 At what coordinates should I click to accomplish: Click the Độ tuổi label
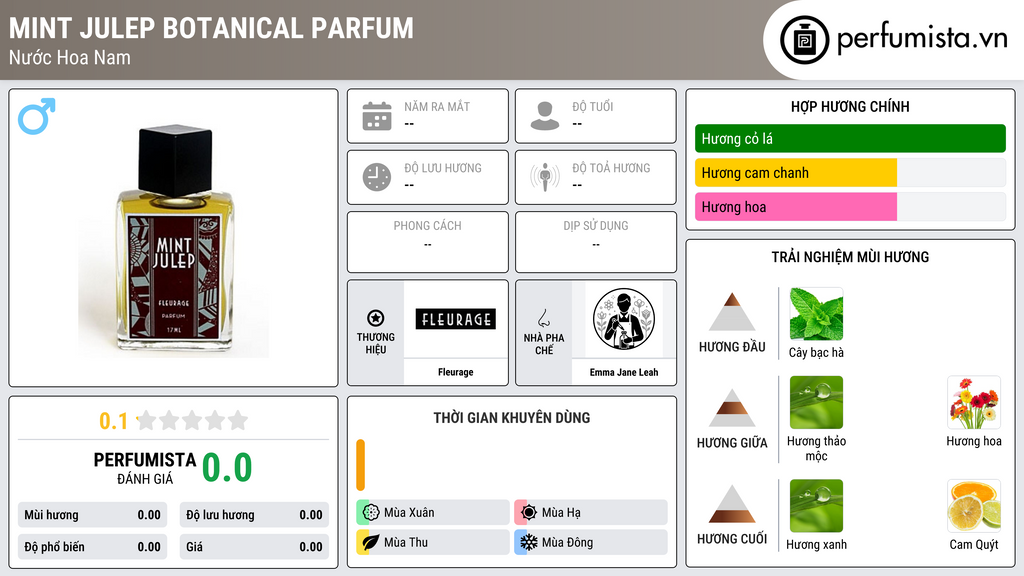[x=593, y=106]
